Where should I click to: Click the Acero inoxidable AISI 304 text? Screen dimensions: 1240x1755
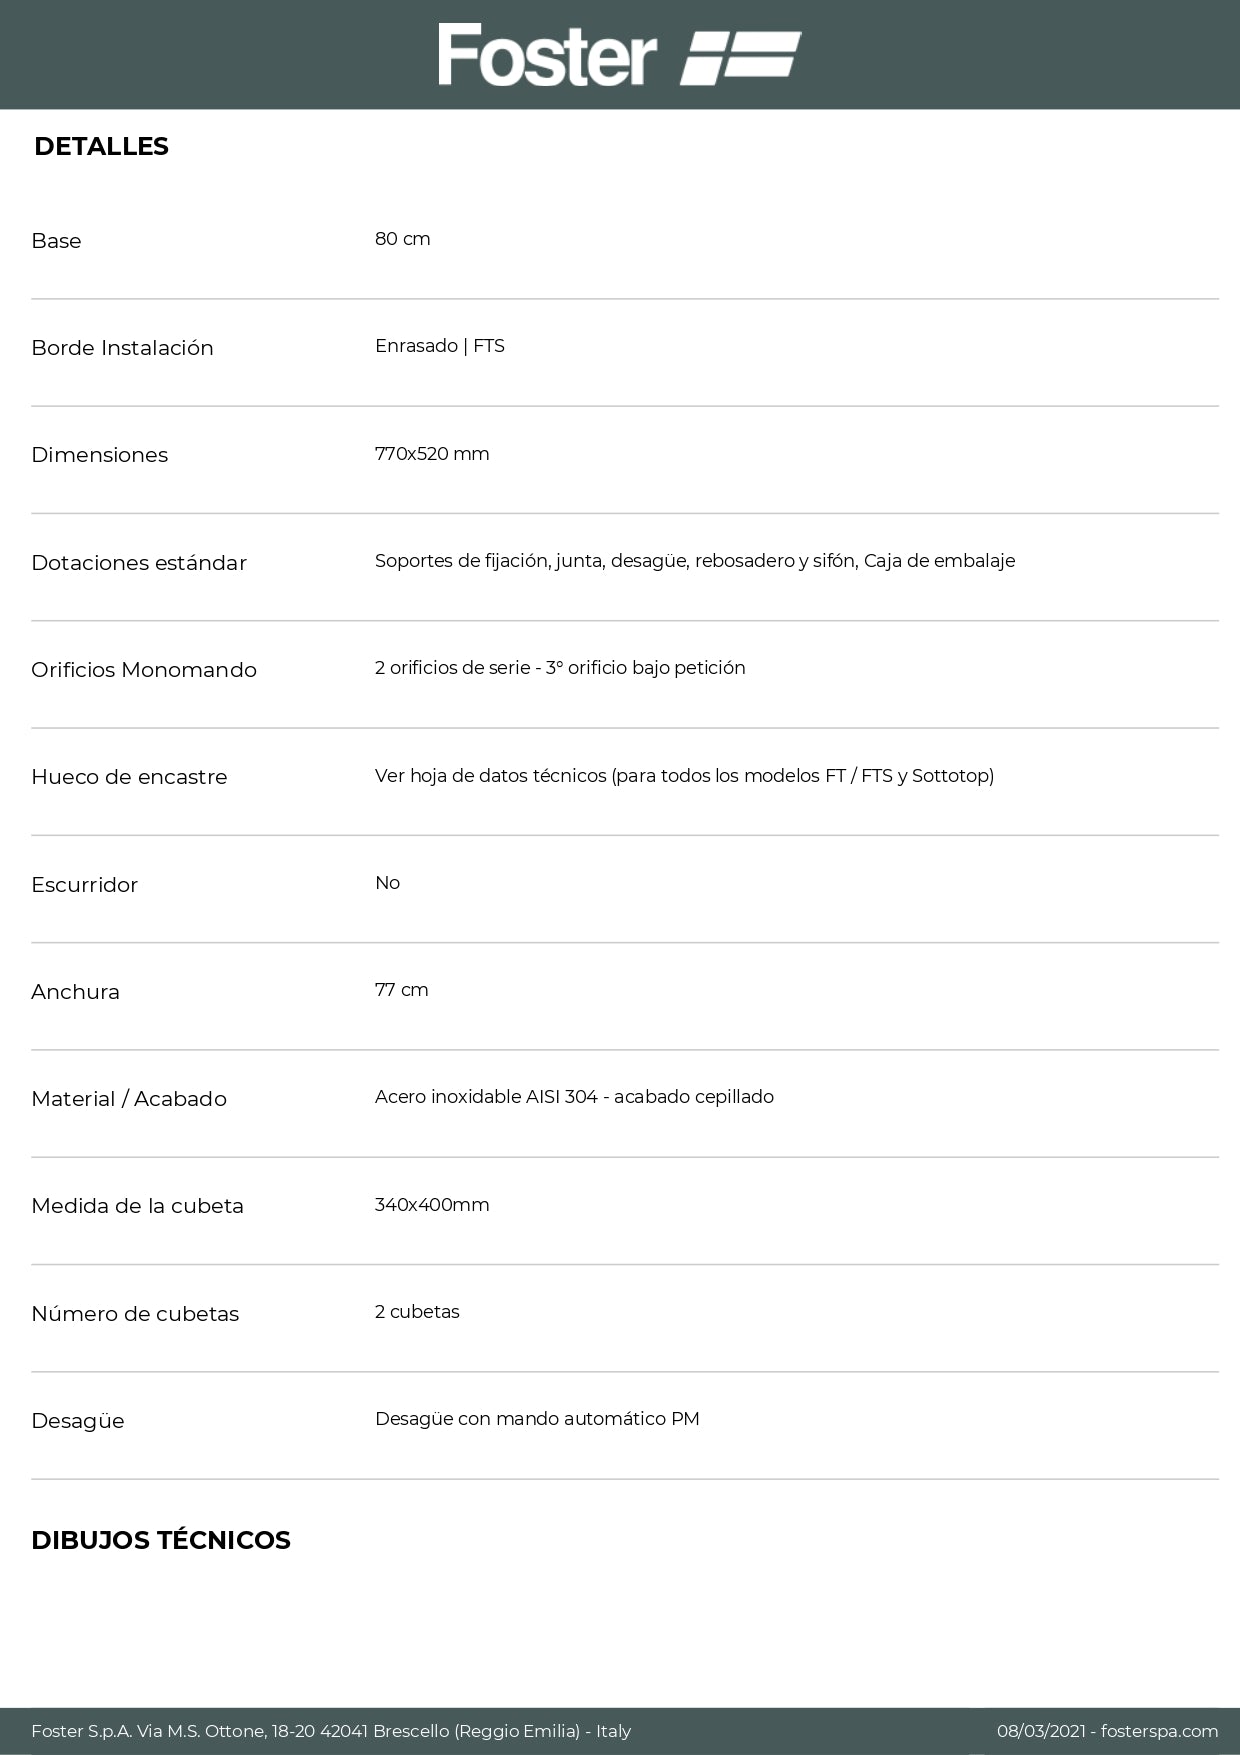574,1097
